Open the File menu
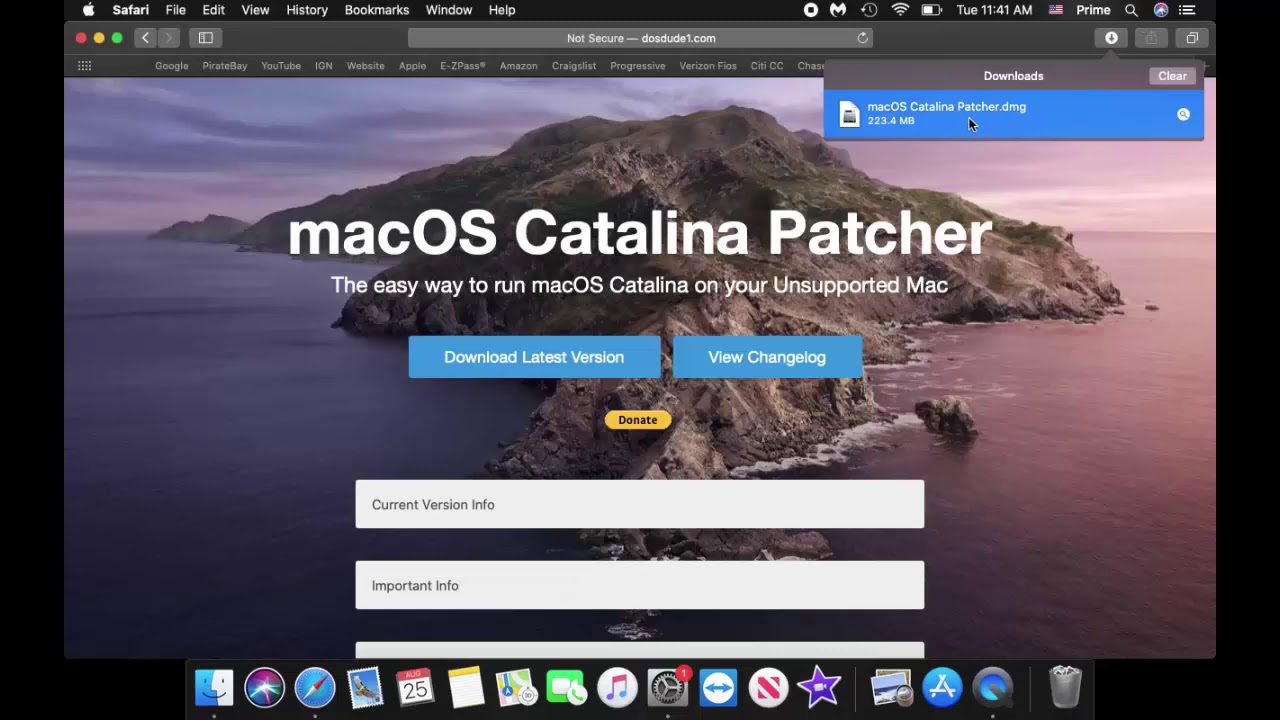 click(176, 10)
